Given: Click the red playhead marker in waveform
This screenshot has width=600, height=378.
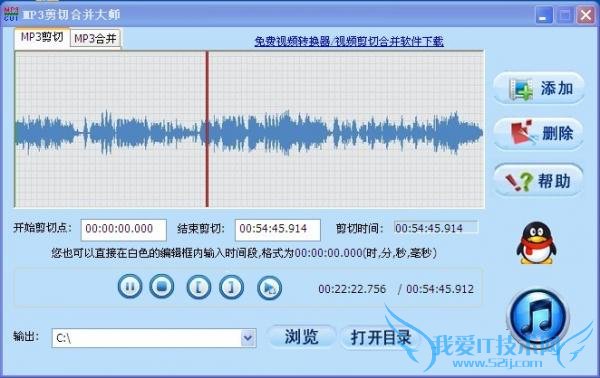Looking at the screenshot, I should 207,129.
